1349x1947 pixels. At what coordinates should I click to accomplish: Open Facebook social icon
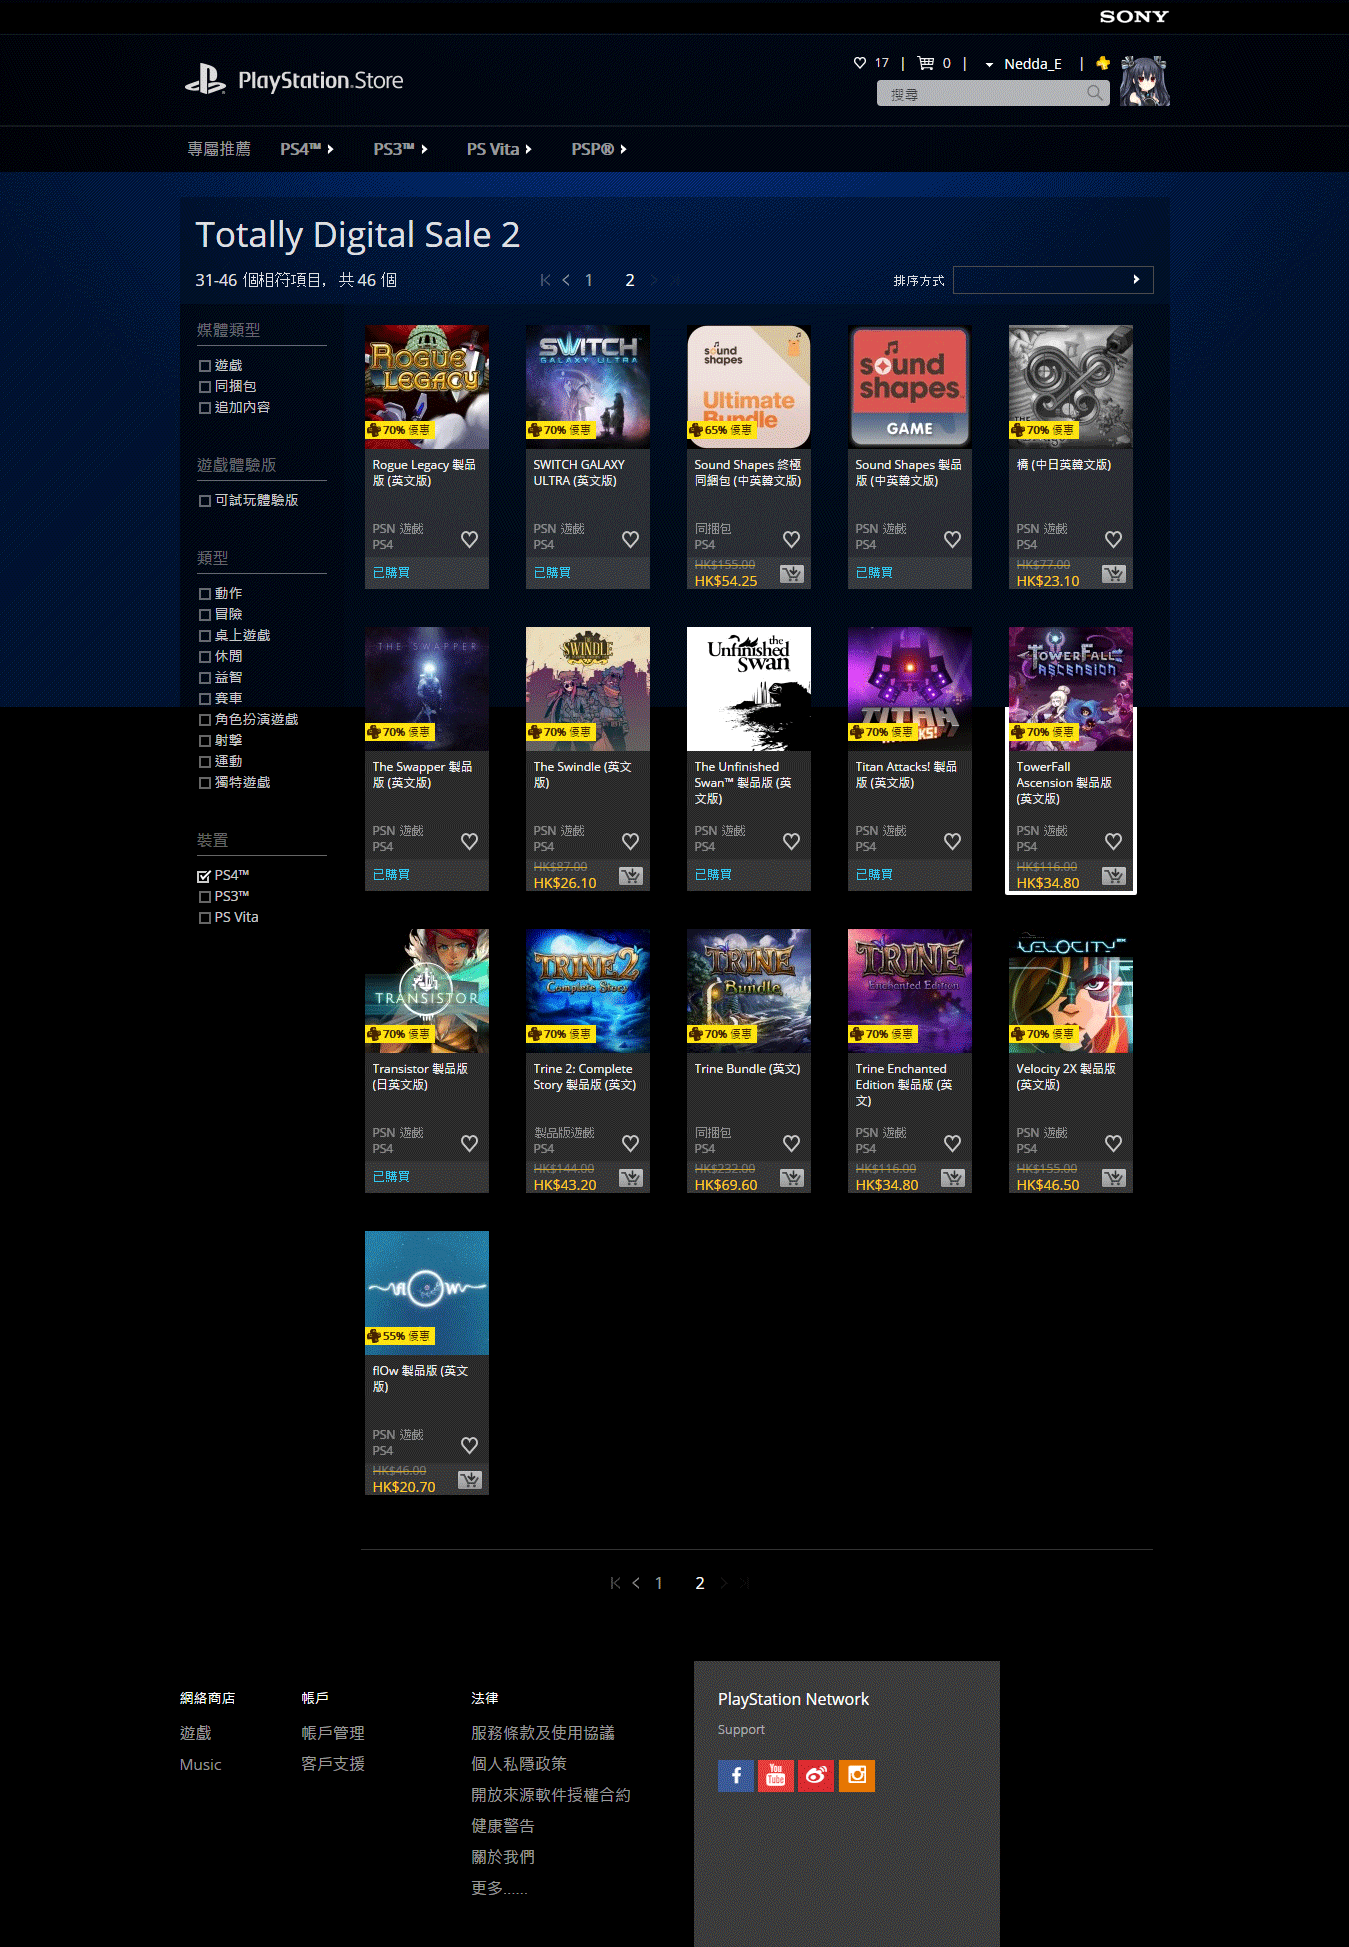click(736, 1776)
